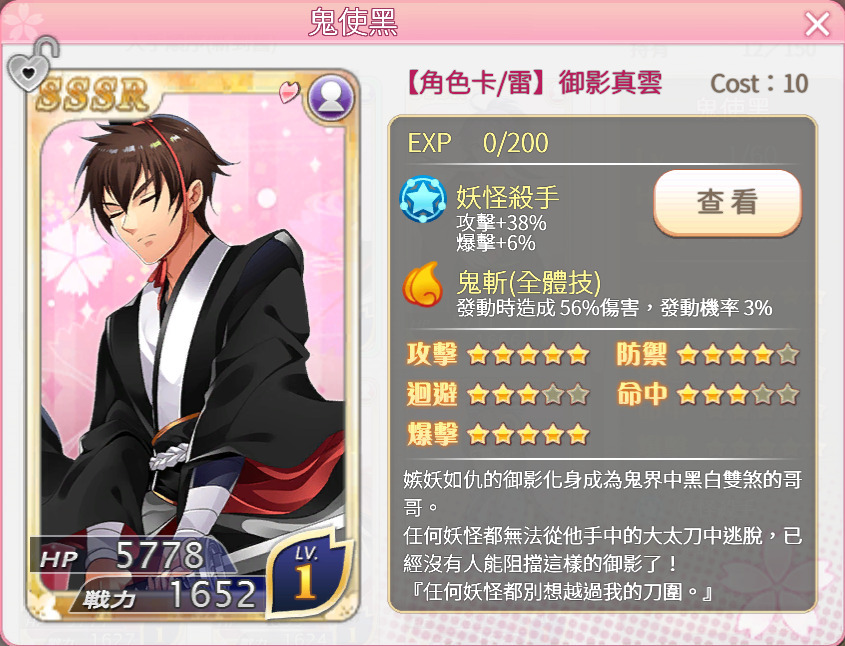This screenshot has width=845, height=646.
Task: Toggle the heart lock icon on the card
Action: coord(32,65)
